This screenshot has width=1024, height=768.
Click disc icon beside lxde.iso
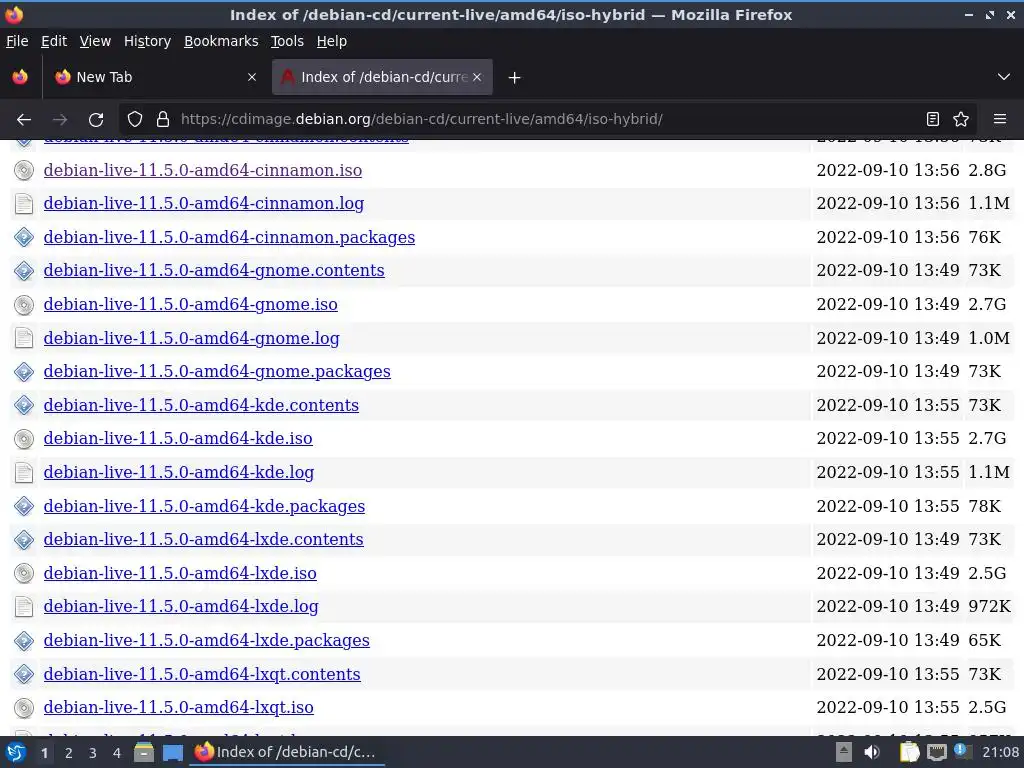tap(24, 573)
